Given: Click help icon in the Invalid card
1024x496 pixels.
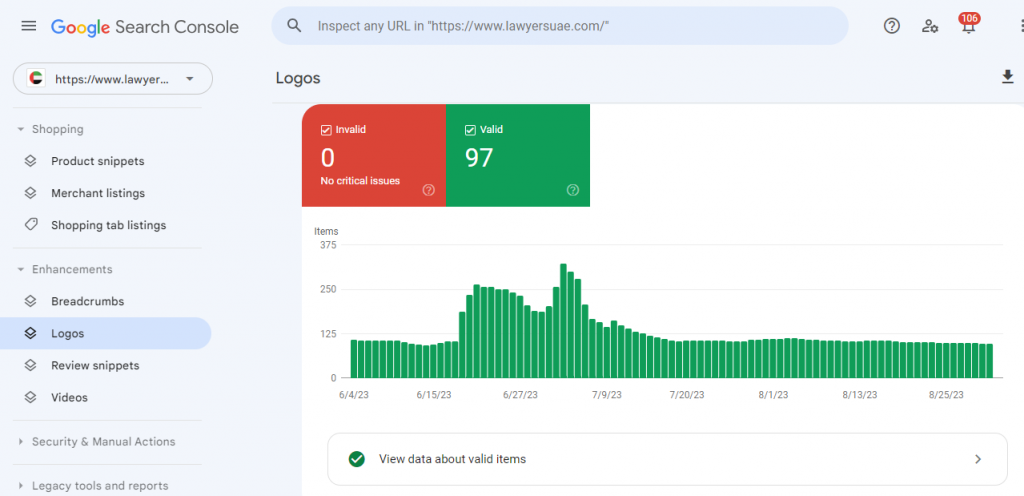Looking at the screenshot, I should (x=428, y=190).
